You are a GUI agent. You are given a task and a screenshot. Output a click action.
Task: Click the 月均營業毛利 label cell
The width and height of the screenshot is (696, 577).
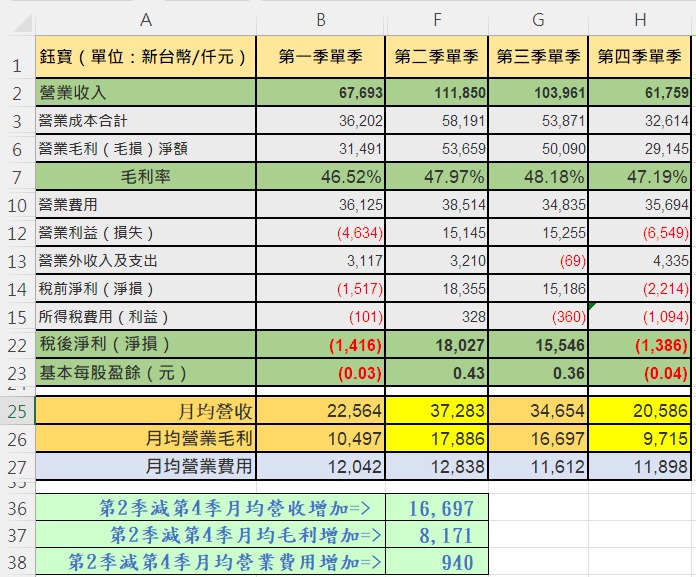coord(146,439)
